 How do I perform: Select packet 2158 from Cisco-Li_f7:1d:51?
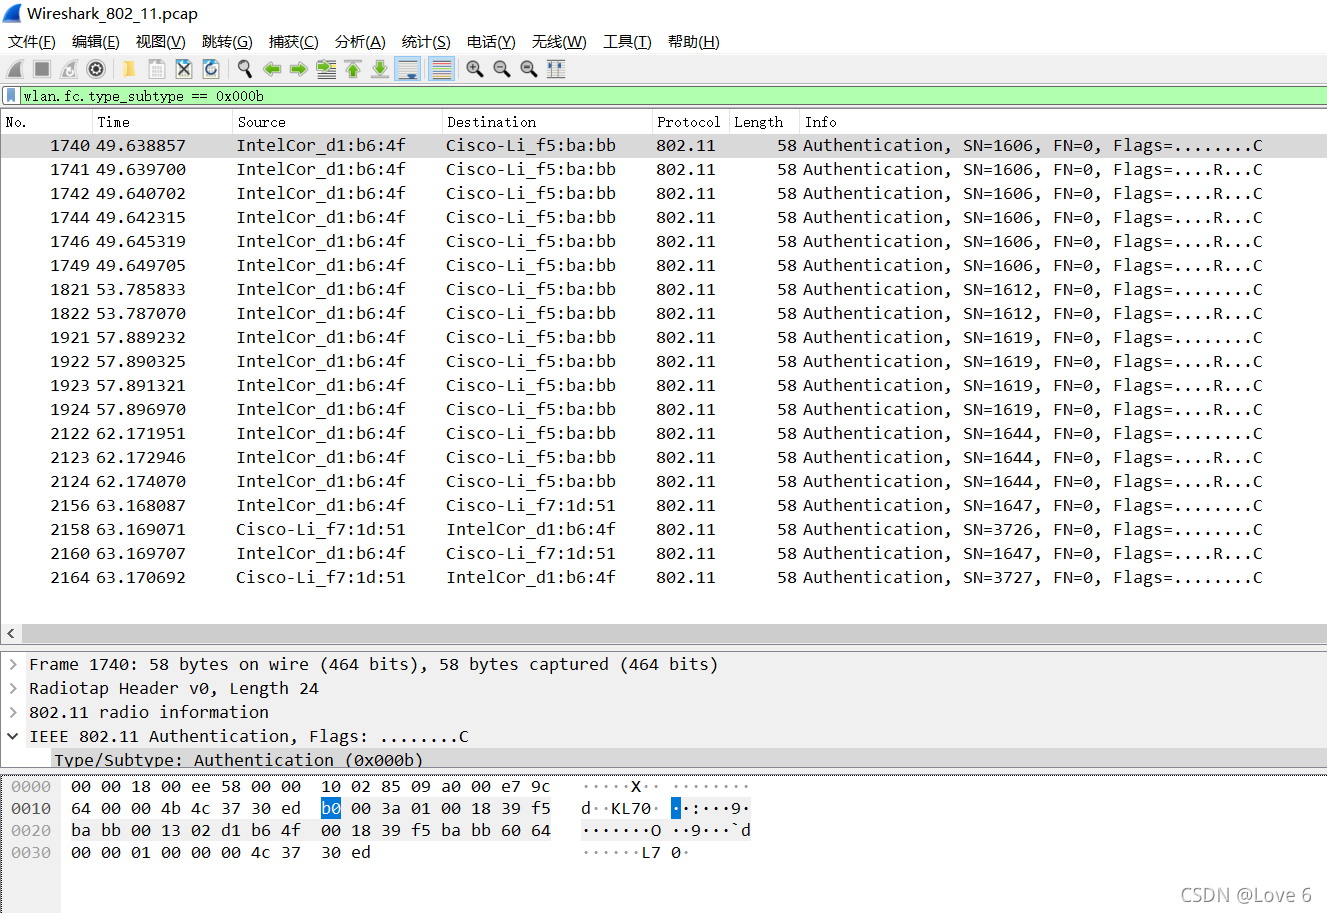[x=664, y=529]
